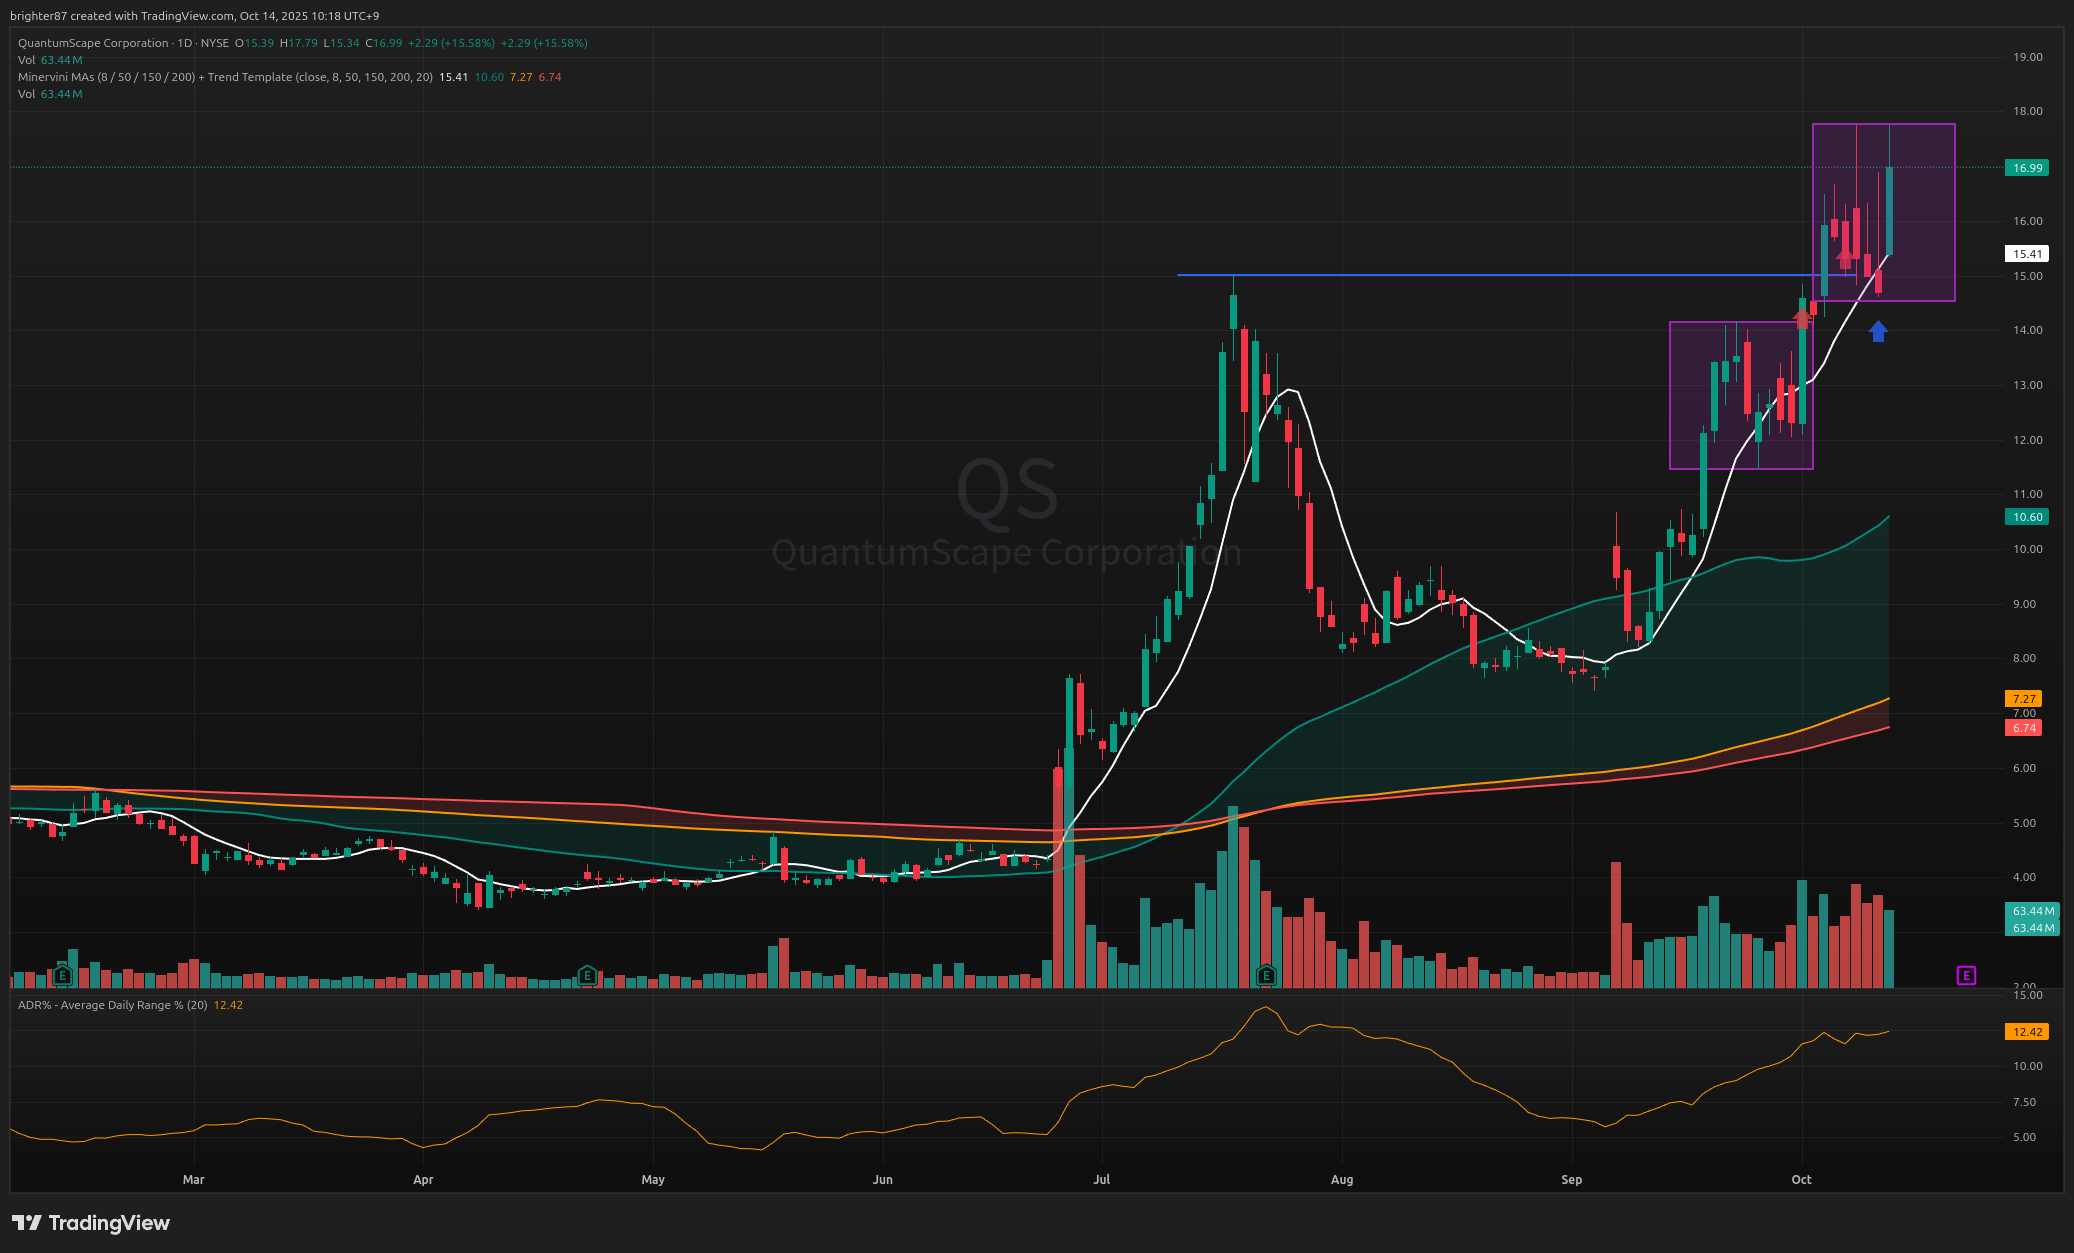Click the orange 7.27 price axis label
This screenshot has height=1253, width=2074.
point(2024,699)
